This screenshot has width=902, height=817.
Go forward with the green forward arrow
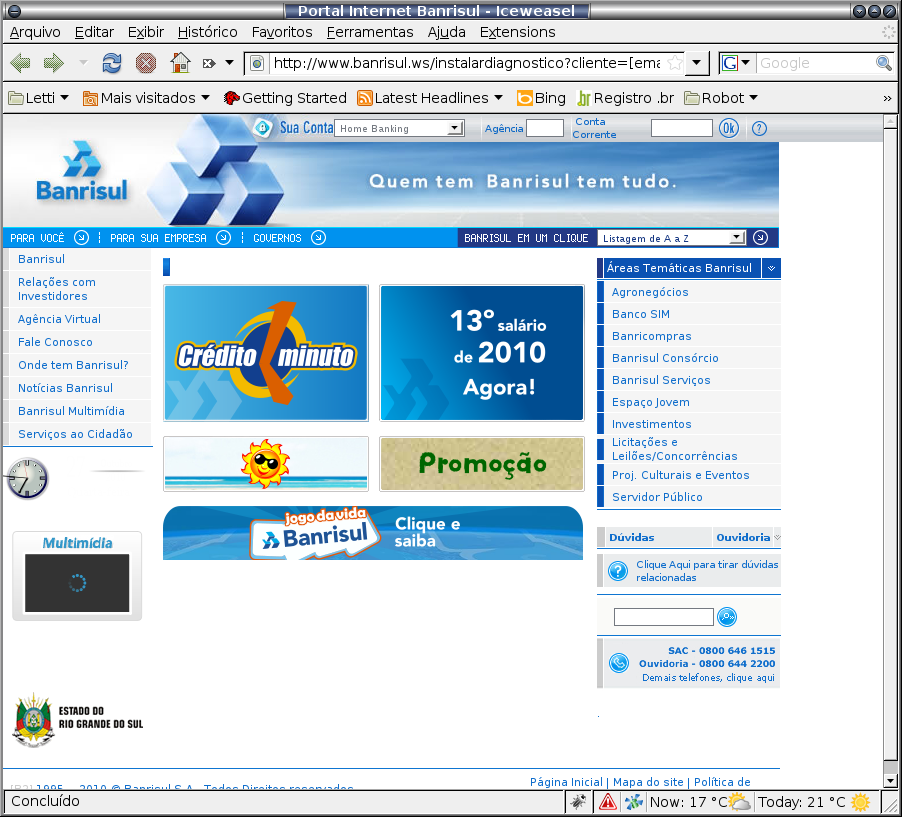[53, 63]
